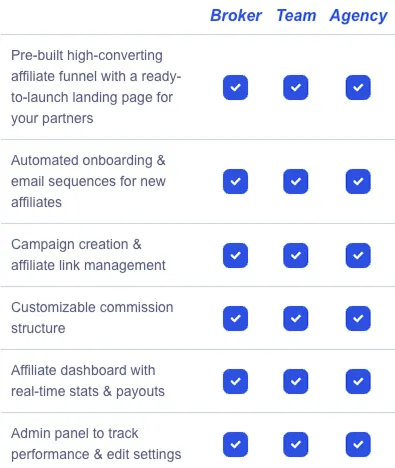The image size is (395, 468).
Task: Toggle Team checkbox for admin panel row
Action: [x=296, y=444]
